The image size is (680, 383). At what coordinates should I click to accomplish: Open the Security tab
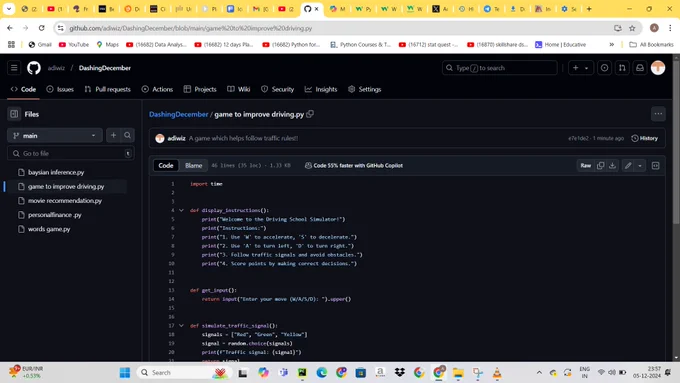[x=278, y=89]
